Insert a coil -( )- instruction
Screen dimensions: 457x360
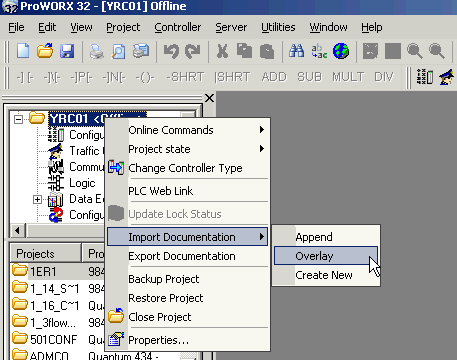coord(145,77)
